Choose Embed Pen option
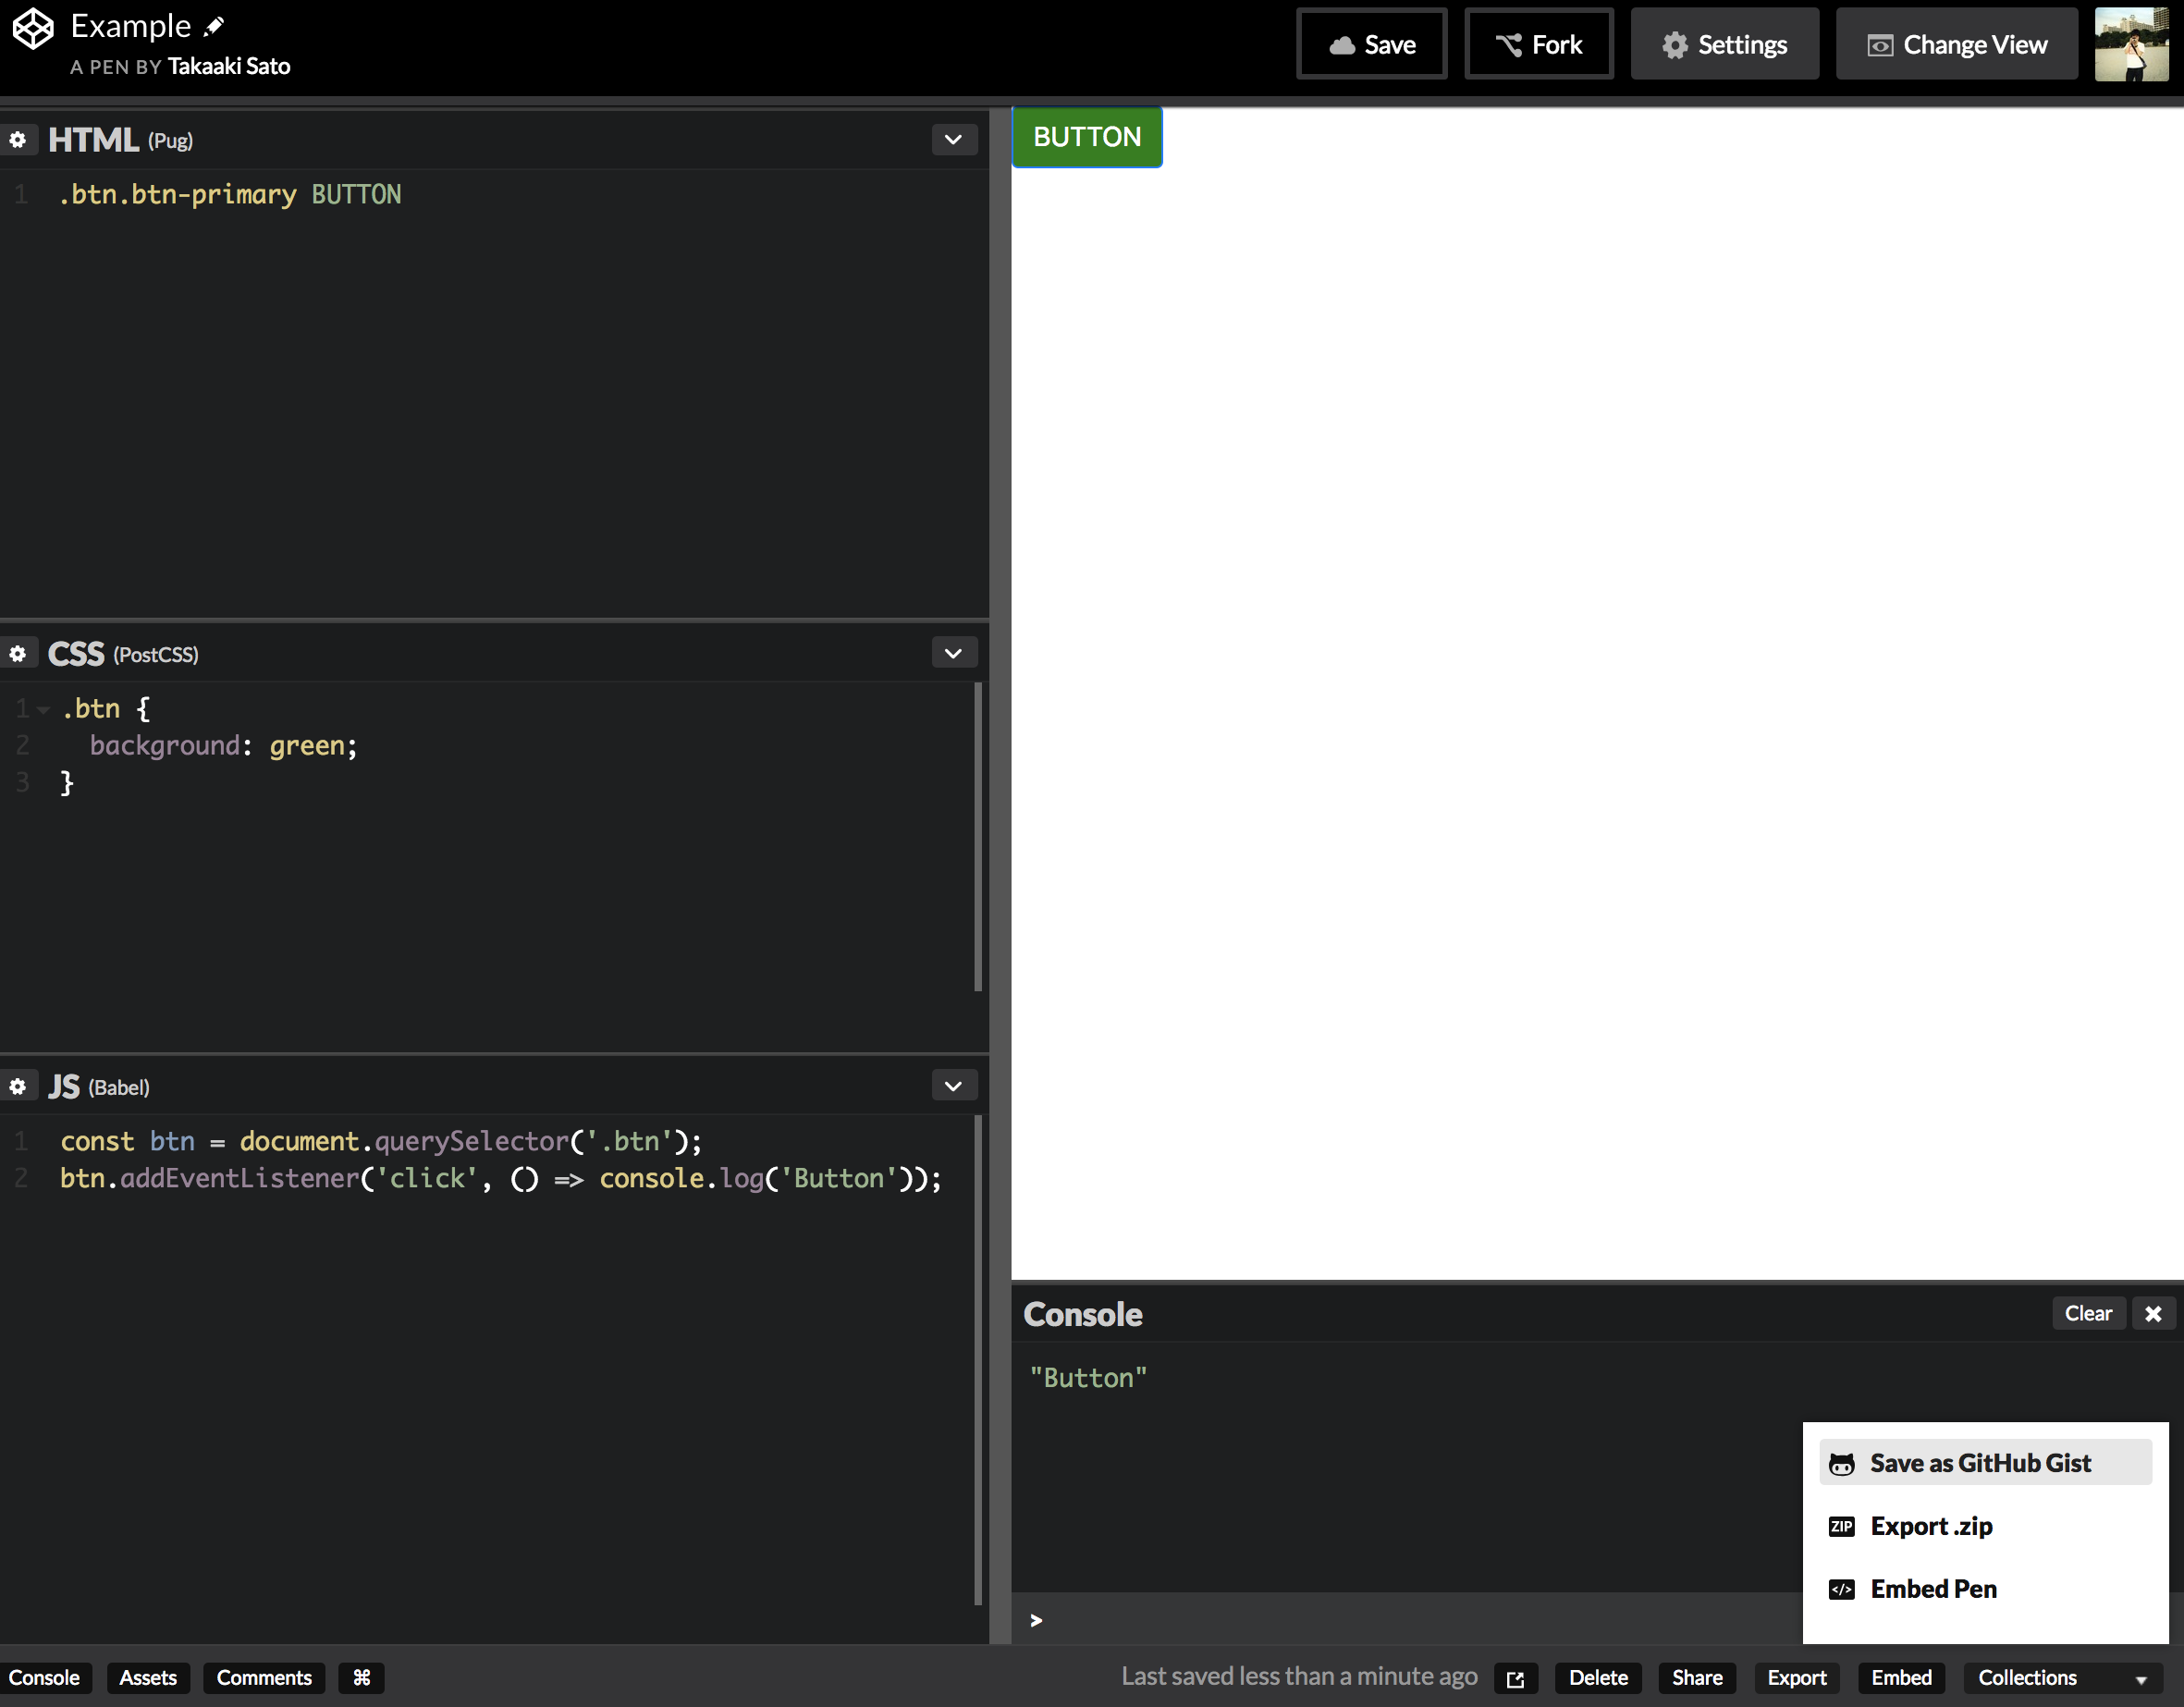This screenshot has height=1707, width=2184. [1985, 1589]
